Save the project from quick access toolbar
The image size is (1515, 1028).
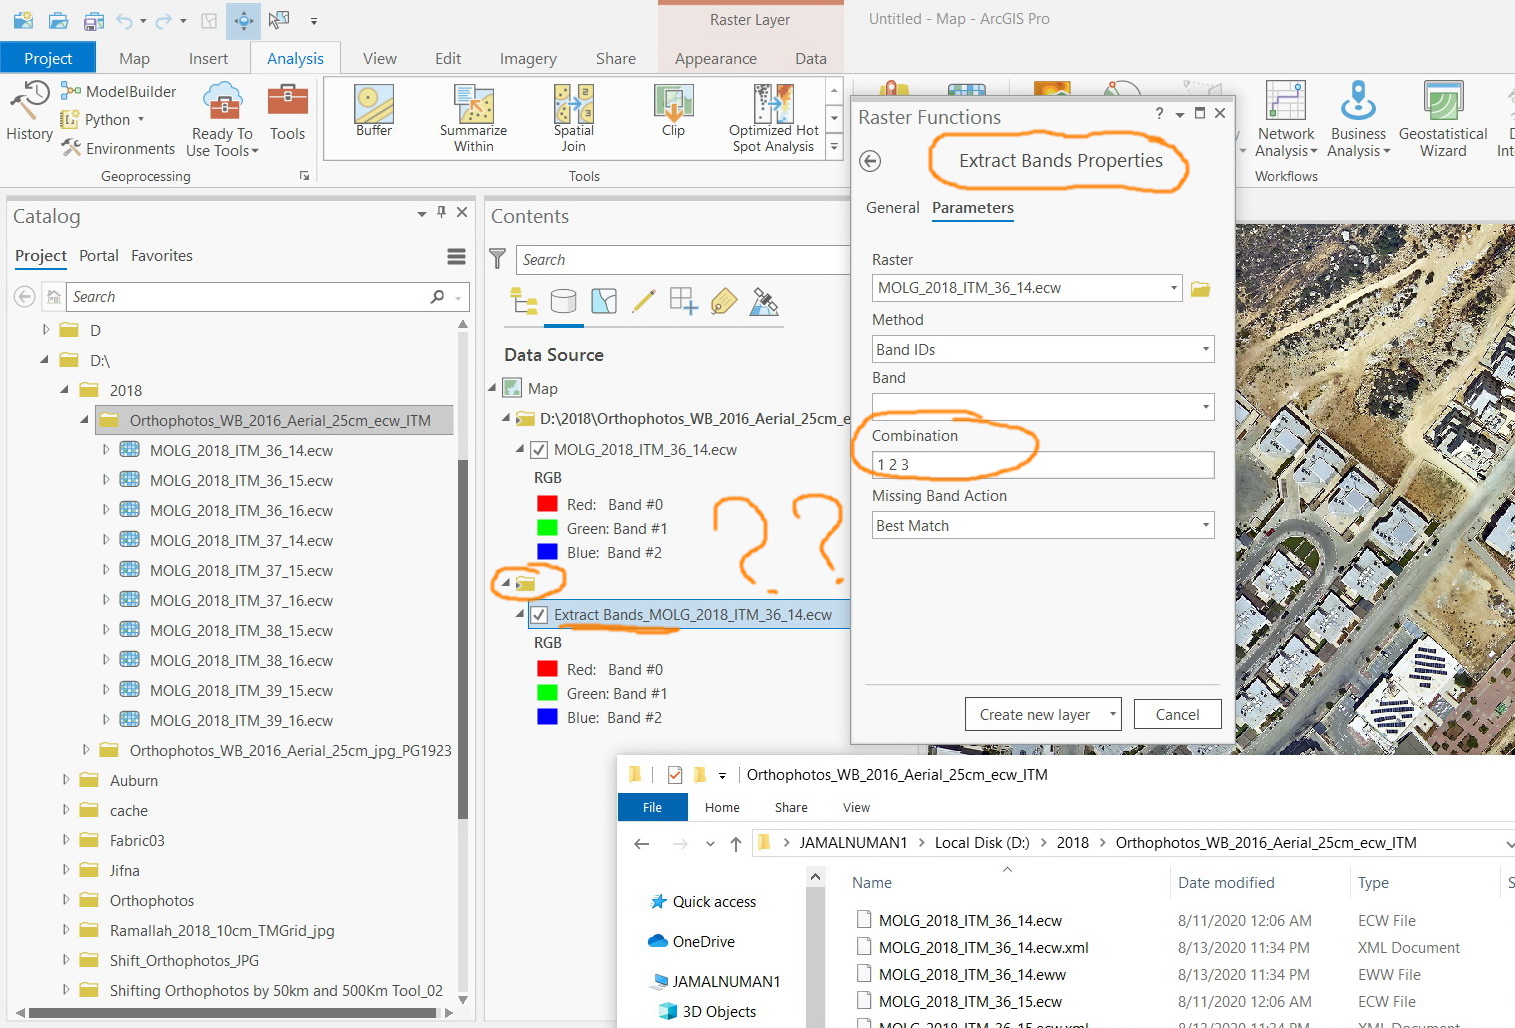(94, 20)
